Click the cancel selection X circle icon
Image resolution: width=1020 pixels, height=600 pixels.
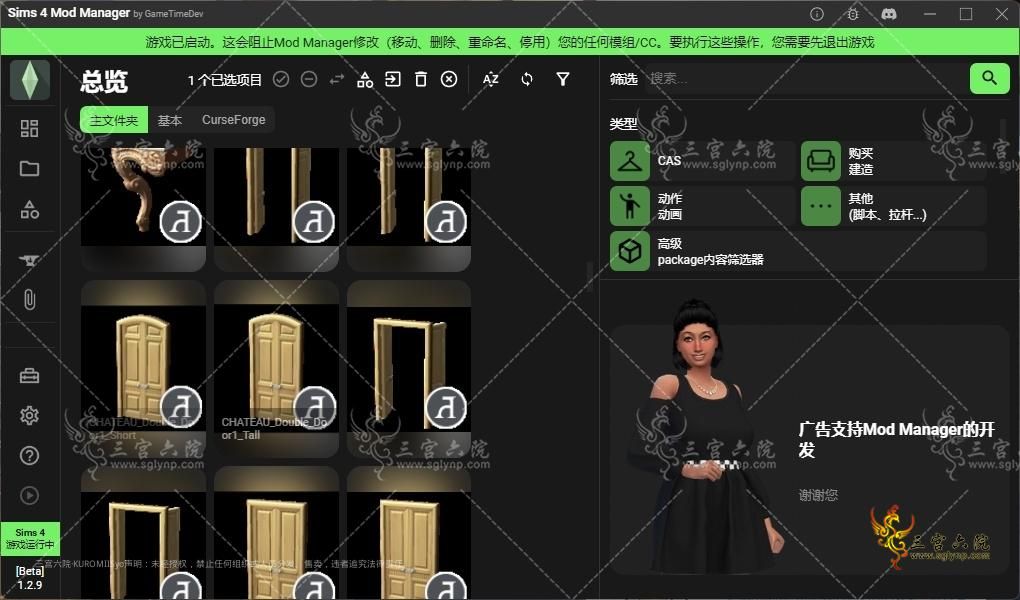pos(449,79)
